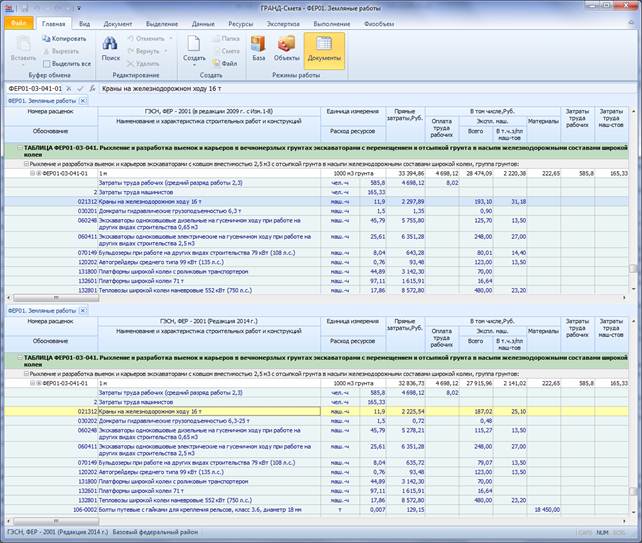Open the База mode icon
Image resolution: width=642 pixels, height=543 pixels.
tap(258, 46)
